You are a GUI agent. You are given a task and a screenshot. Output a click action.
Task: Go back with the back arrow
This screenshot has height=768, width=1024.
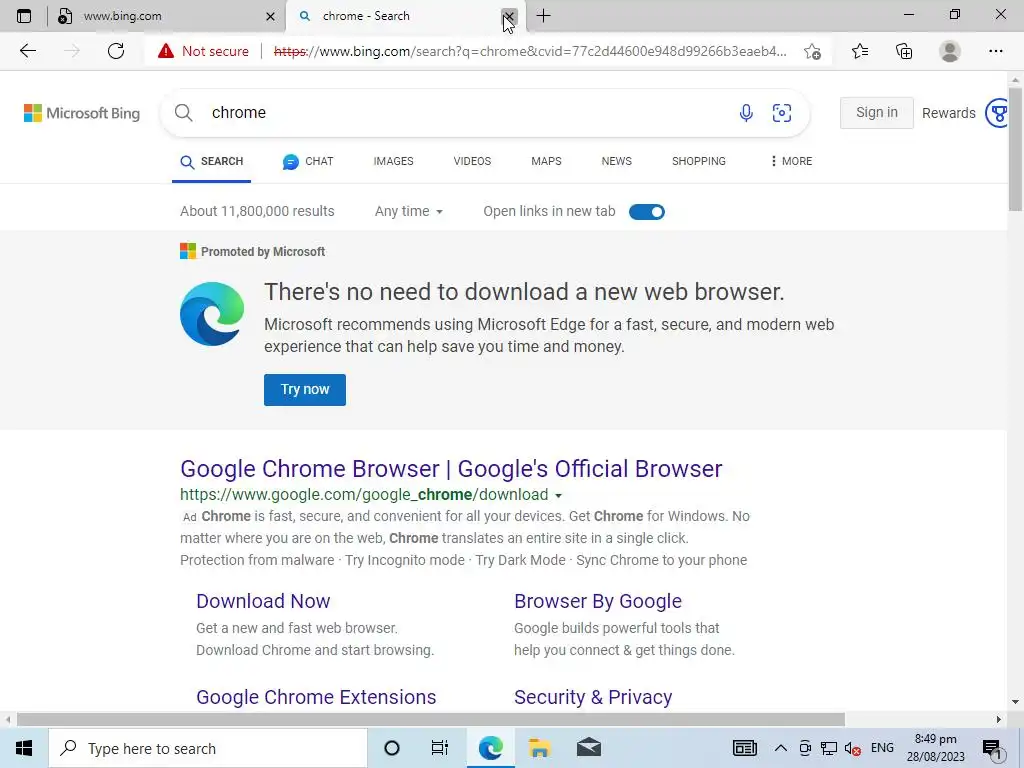coord(27,51)
